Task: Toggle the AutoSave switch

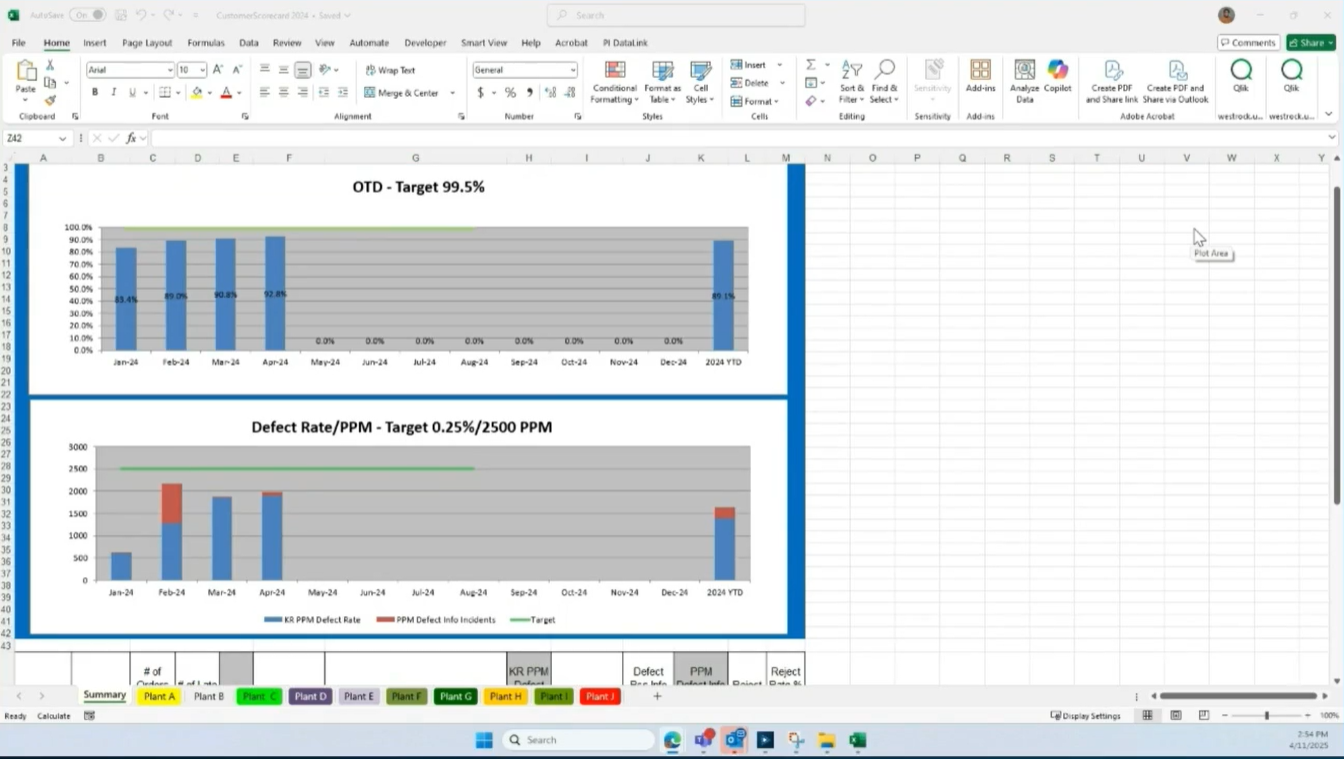Action: (x=86, y=15)
